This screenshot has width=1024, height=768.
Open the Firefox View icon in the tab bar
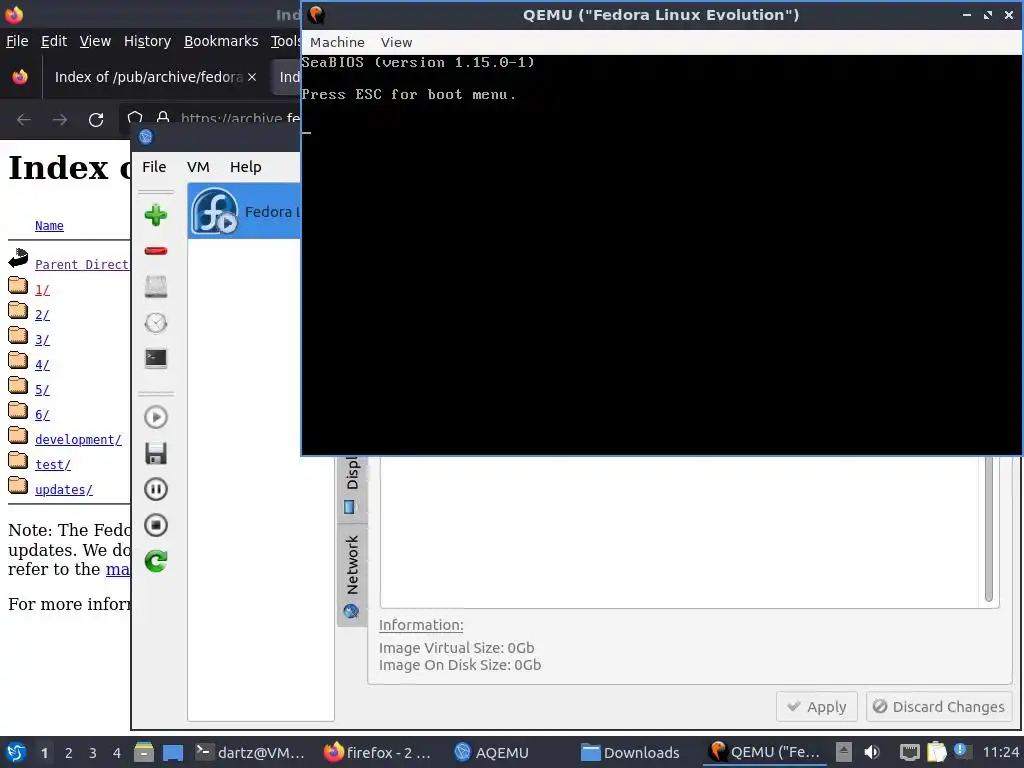click(x=20, y=77)
